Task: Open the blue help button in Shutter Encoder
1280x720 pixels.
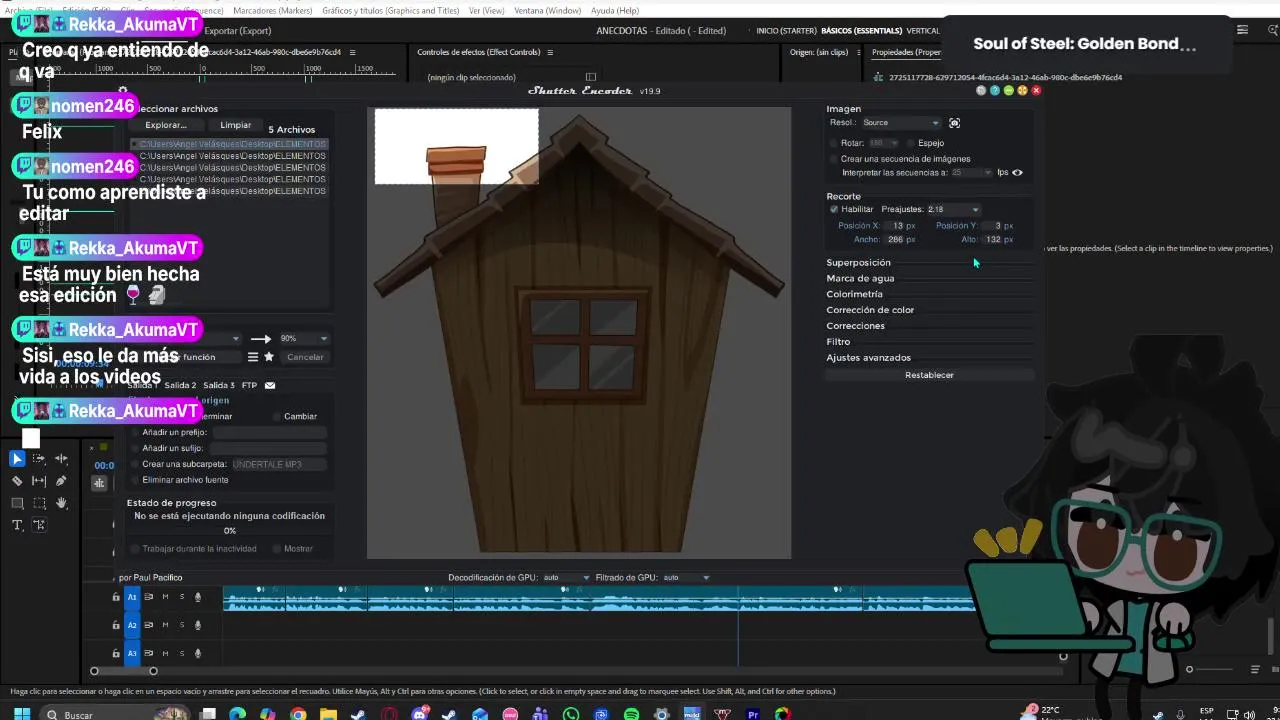Action: pyautogui.click(x=994, y=91)
